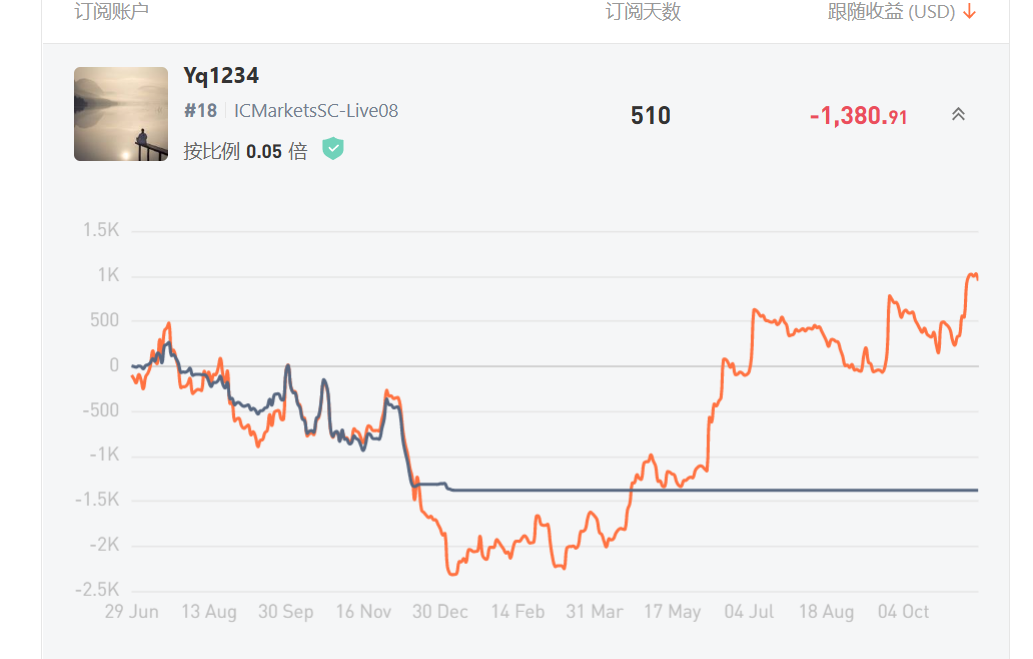Click the 30 Dec date on chart axis
The image size is (1033, 659).
click(440, 612)
